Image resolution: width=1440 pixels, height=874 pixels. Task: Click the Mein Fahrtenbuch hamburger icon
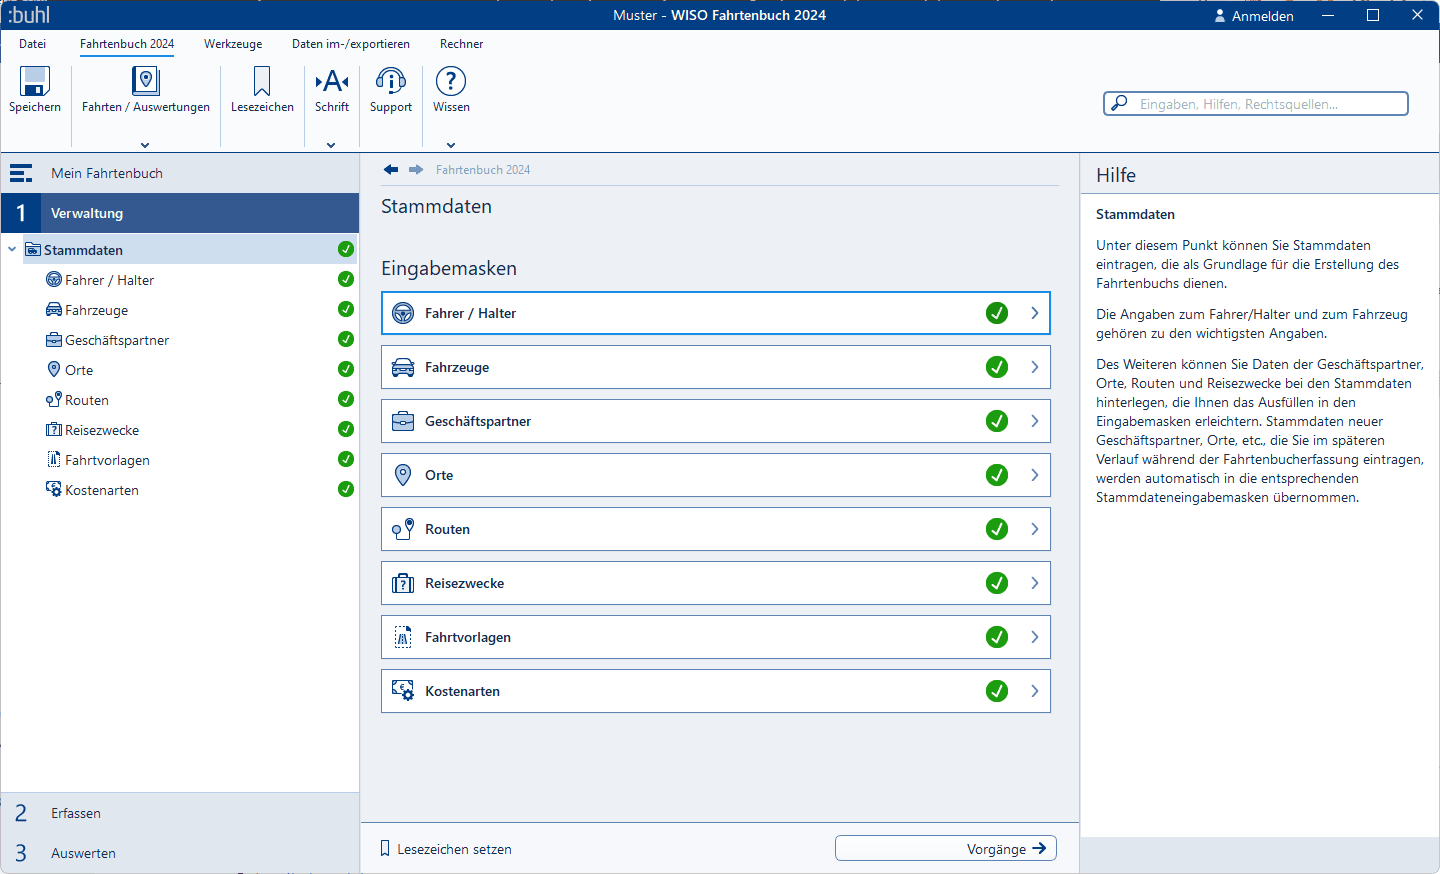tap(21, 173)
